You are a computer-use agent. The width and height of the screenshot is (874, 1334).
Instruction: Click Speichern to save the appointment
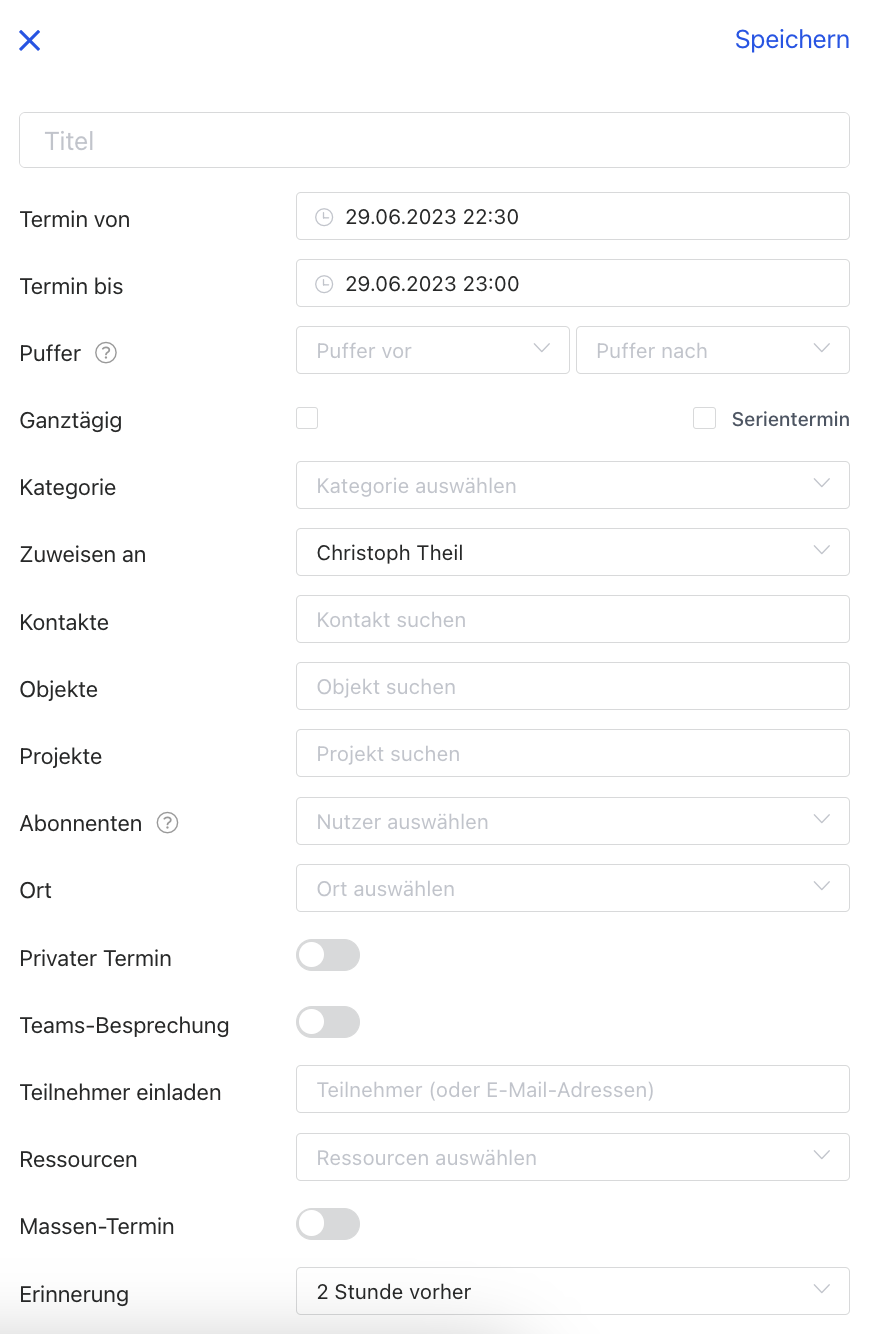(x=792, y=40)
